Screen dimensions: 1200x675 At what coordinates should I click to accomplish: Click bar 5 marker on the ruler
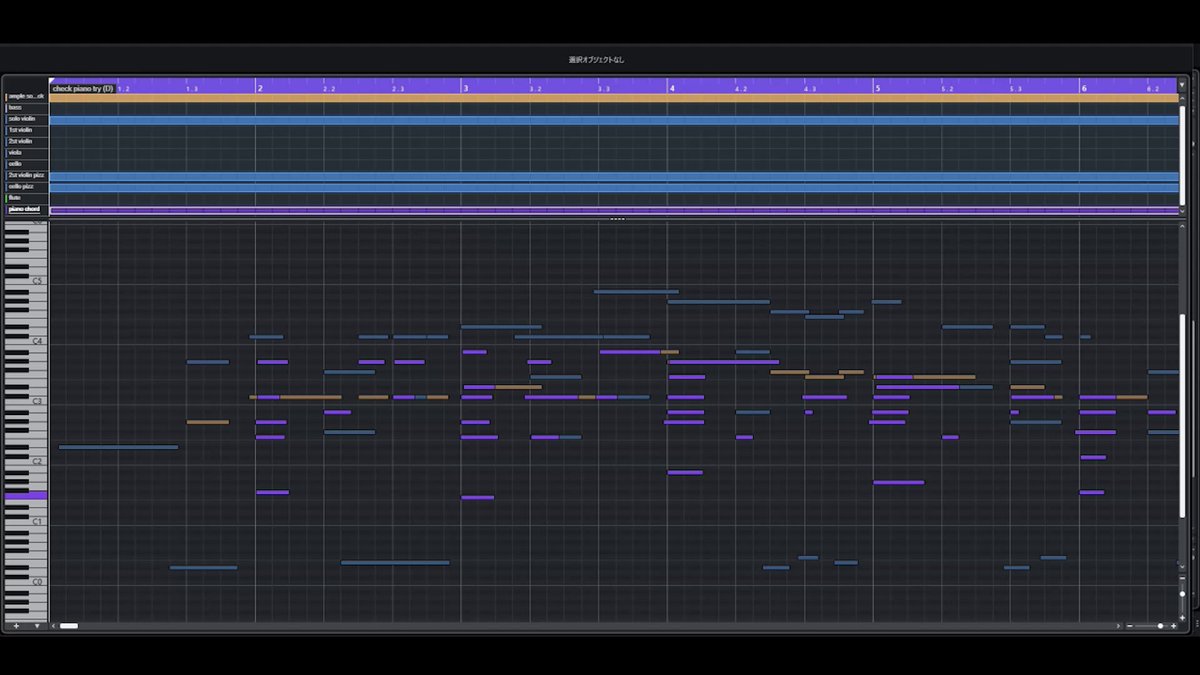click(877, 88)
